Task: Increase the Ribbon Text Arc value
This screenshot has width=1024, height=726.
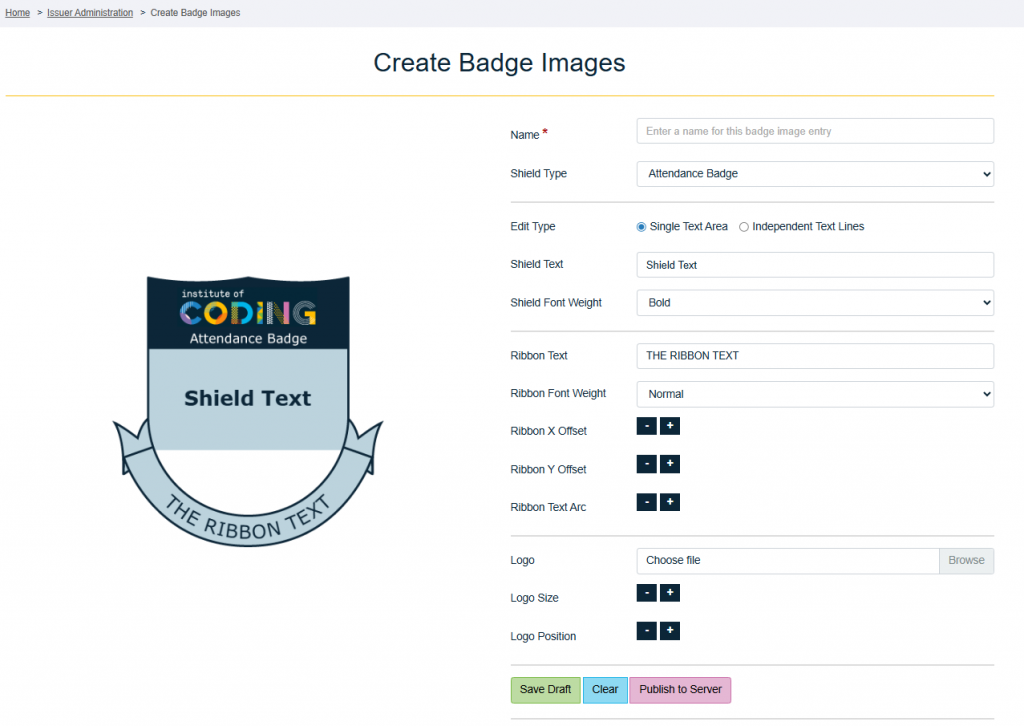Action: [669, 501]
